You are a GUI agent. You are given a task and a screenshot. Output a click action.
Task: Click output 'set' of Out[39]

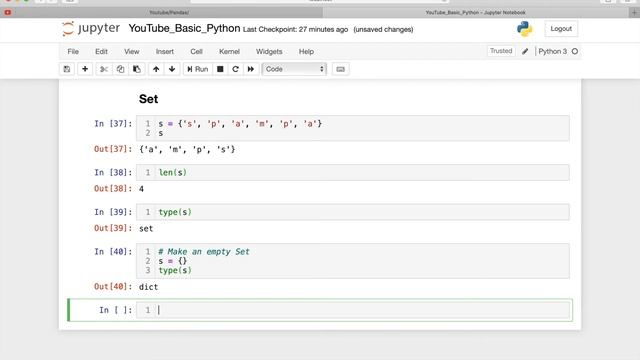146,229
